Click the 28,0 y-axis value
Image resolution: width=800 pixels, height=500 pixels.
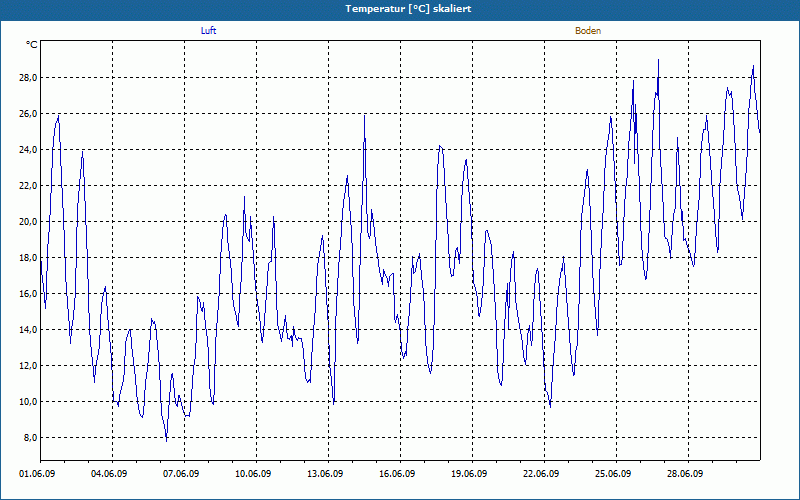pyautogui.click(x=28, y=78)
